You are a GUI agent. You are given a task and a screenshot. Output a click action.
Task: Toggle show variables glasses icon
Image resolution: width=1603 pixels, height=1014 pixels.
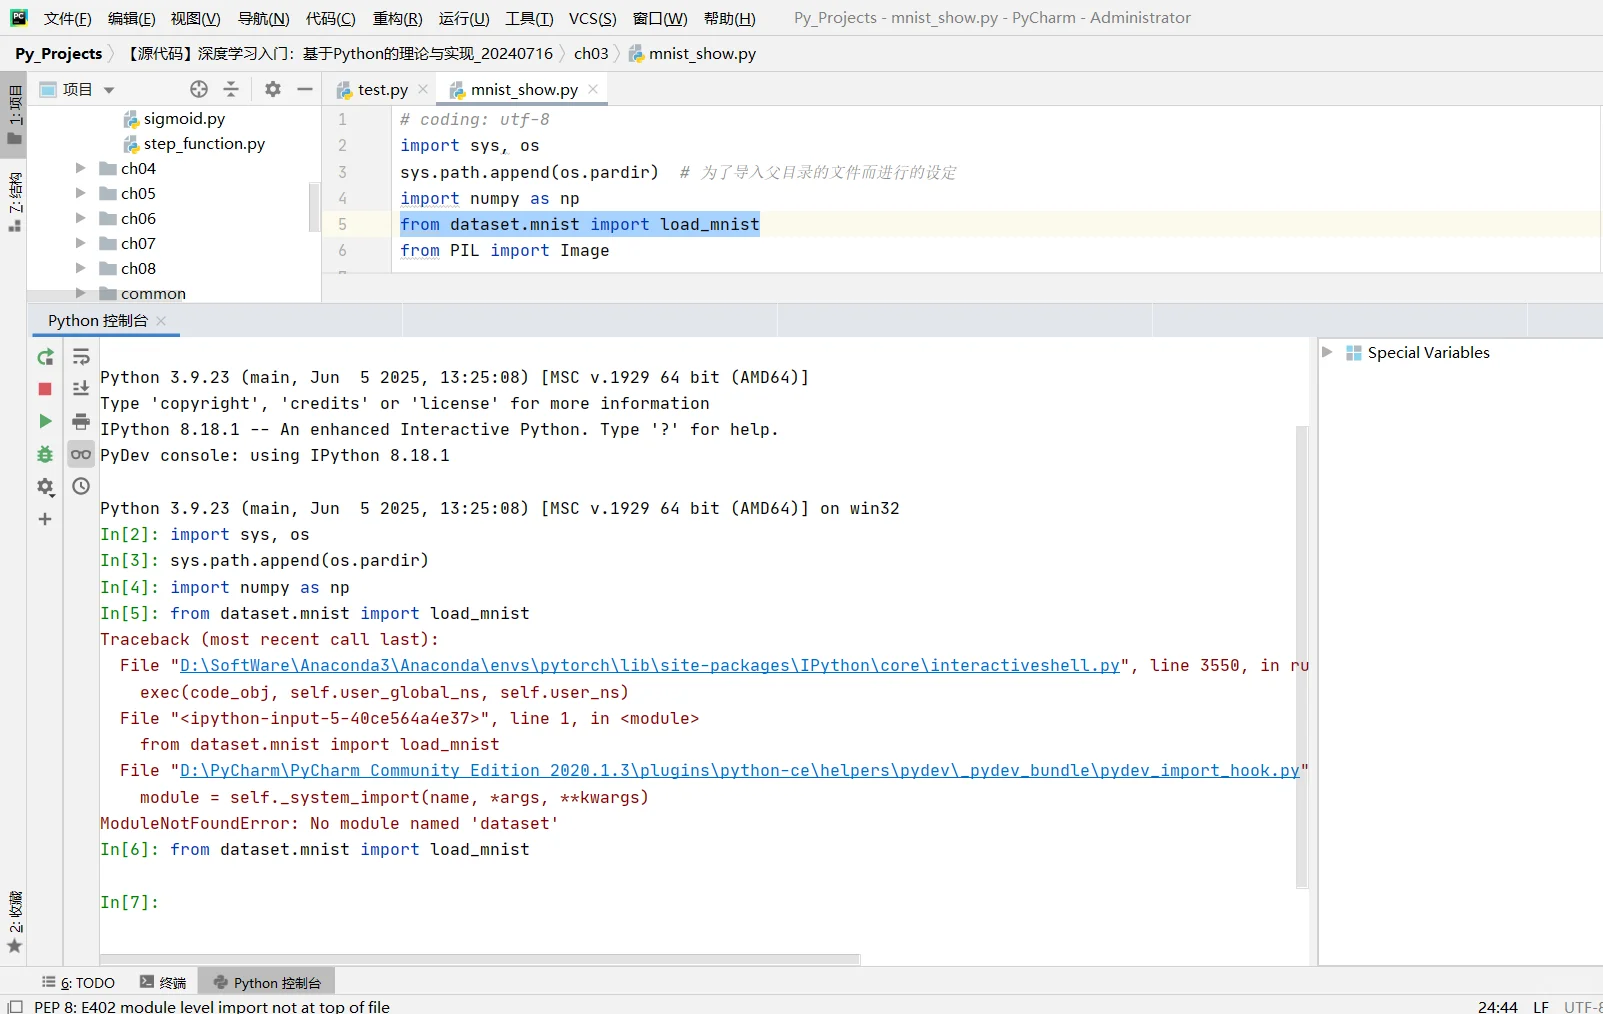coord(81,454)
